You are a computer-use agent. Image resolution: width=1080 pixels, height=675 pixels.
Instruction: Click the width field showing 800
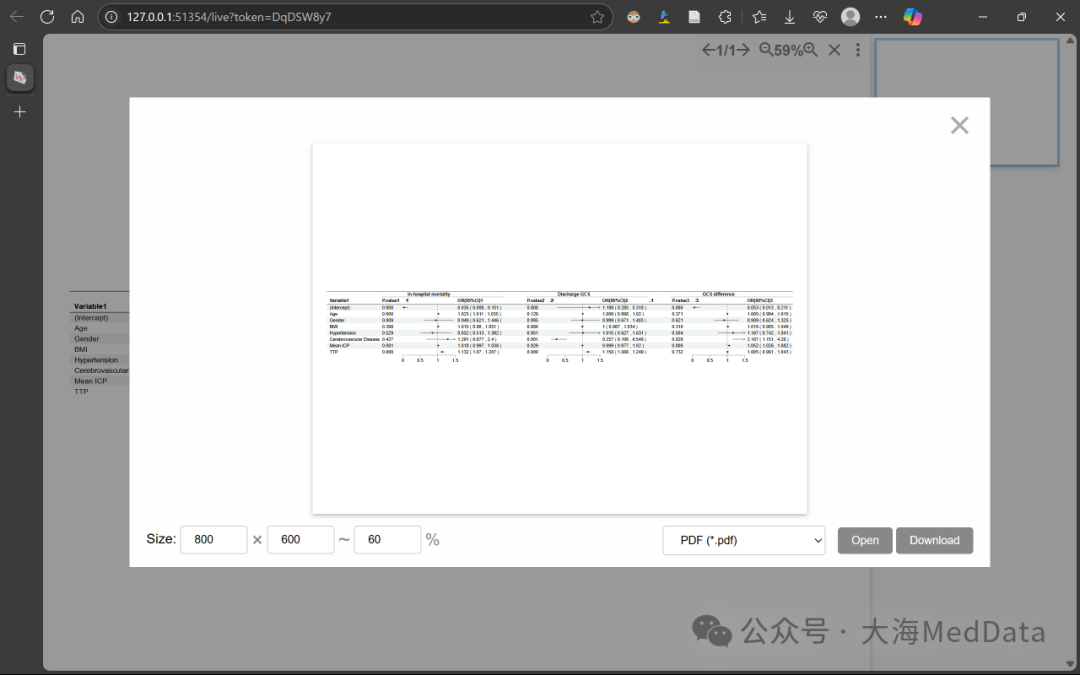coord(214,539)
